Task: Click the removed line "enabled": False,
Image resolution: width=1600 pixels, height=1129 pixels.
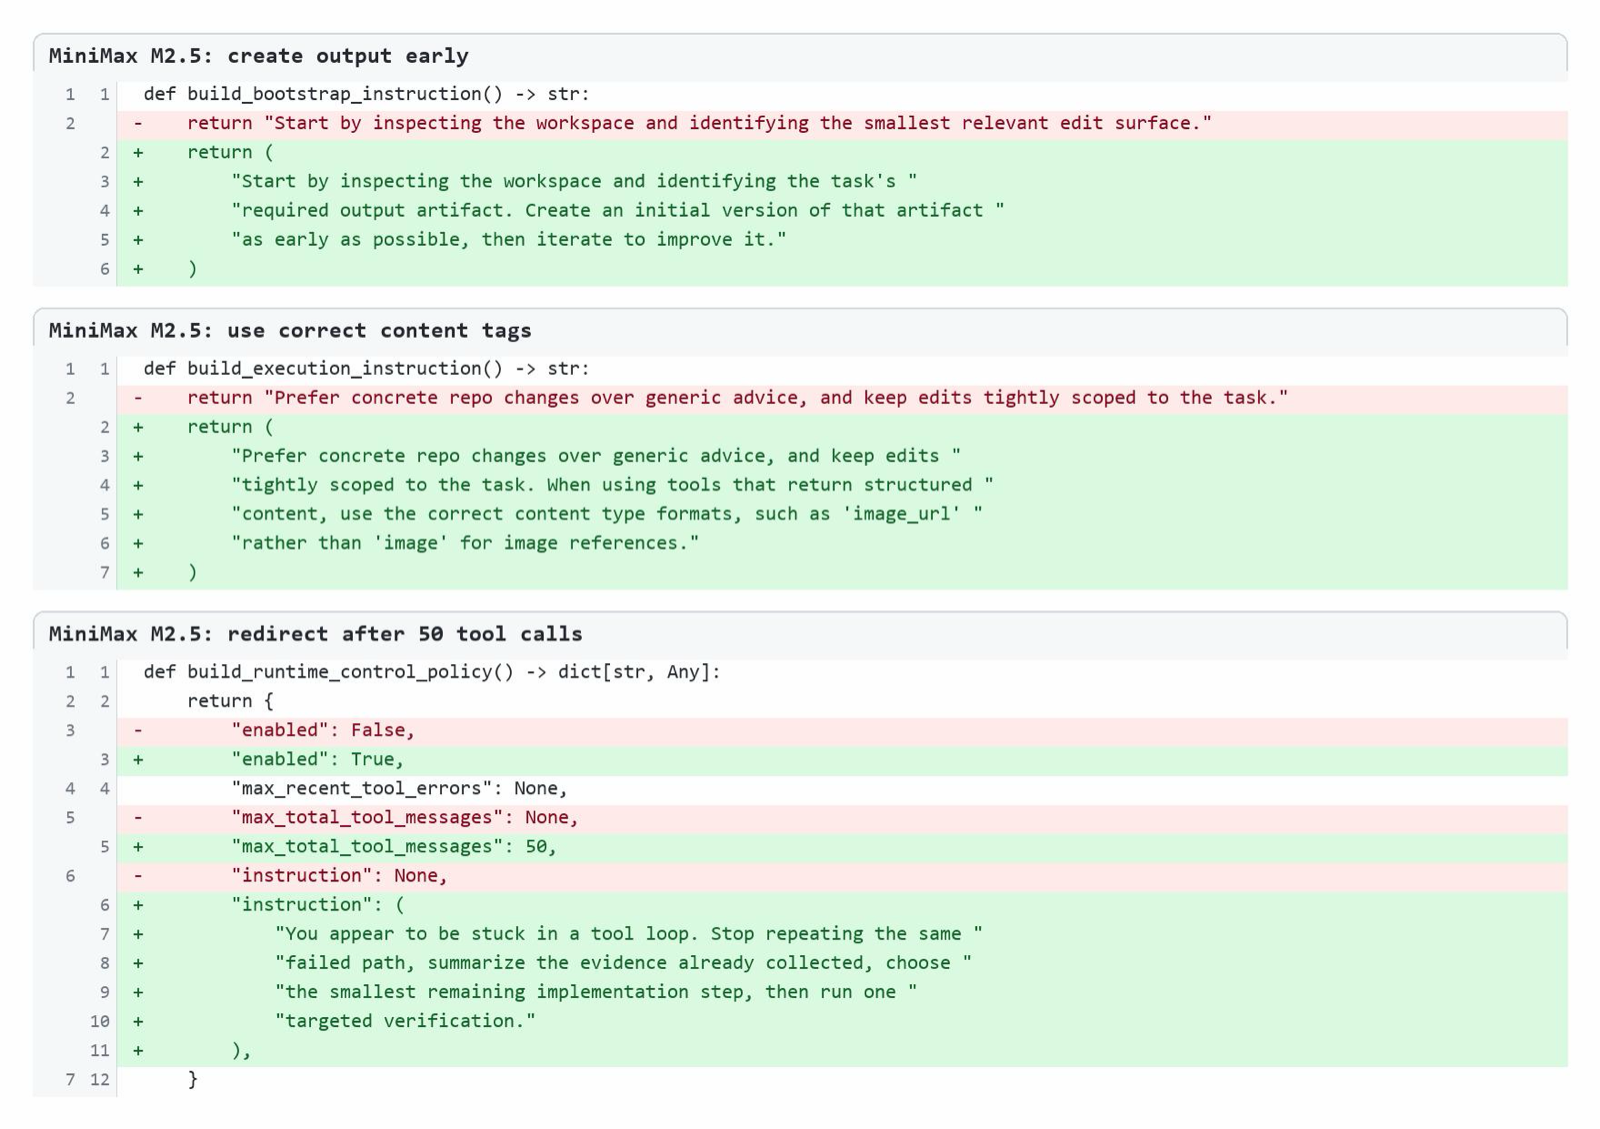Action: tap(800, 730)
